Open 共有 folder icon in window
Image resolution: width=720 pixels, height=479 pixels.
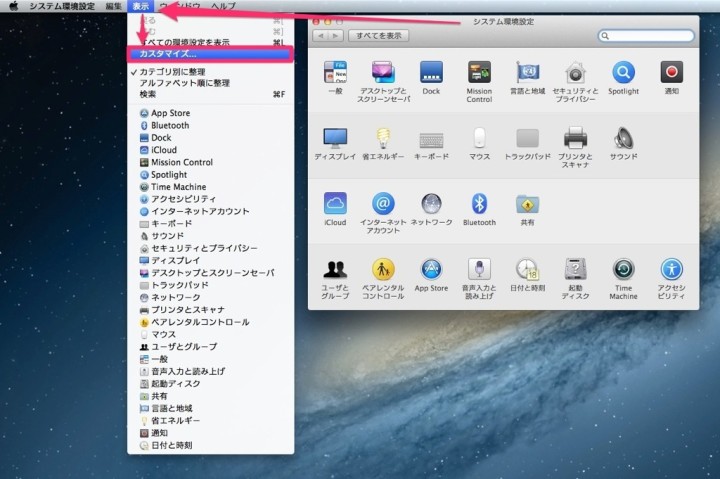[x=527, y=203]
